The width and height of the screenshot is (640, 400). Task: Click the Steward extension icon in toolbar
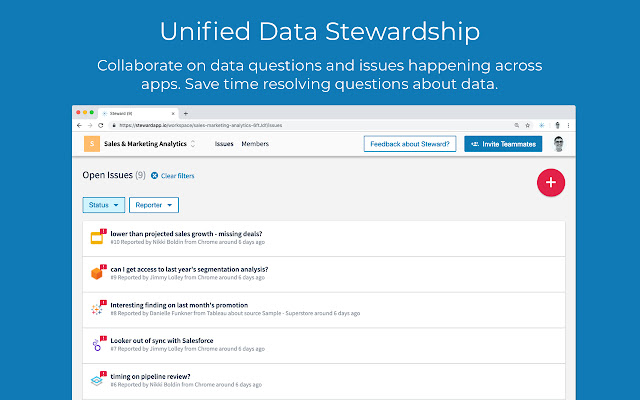[542, 125]
